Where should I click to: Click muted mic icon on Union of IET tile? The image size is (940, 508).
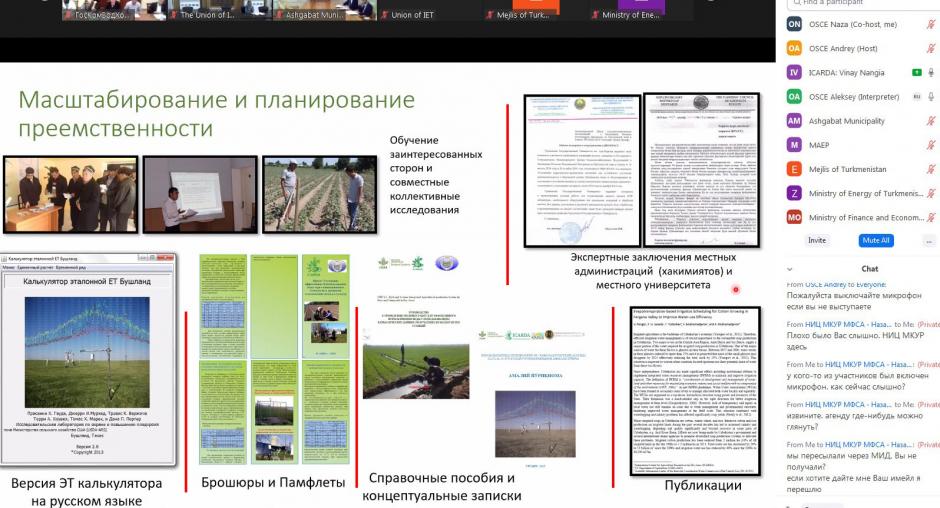pos(385,15)
